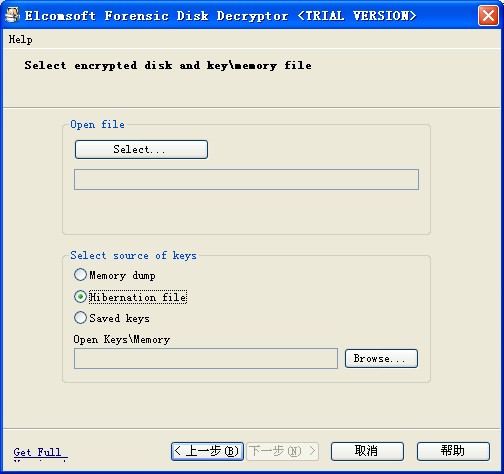Click the Elcomsoft app icon in title bar

(13, 15)
